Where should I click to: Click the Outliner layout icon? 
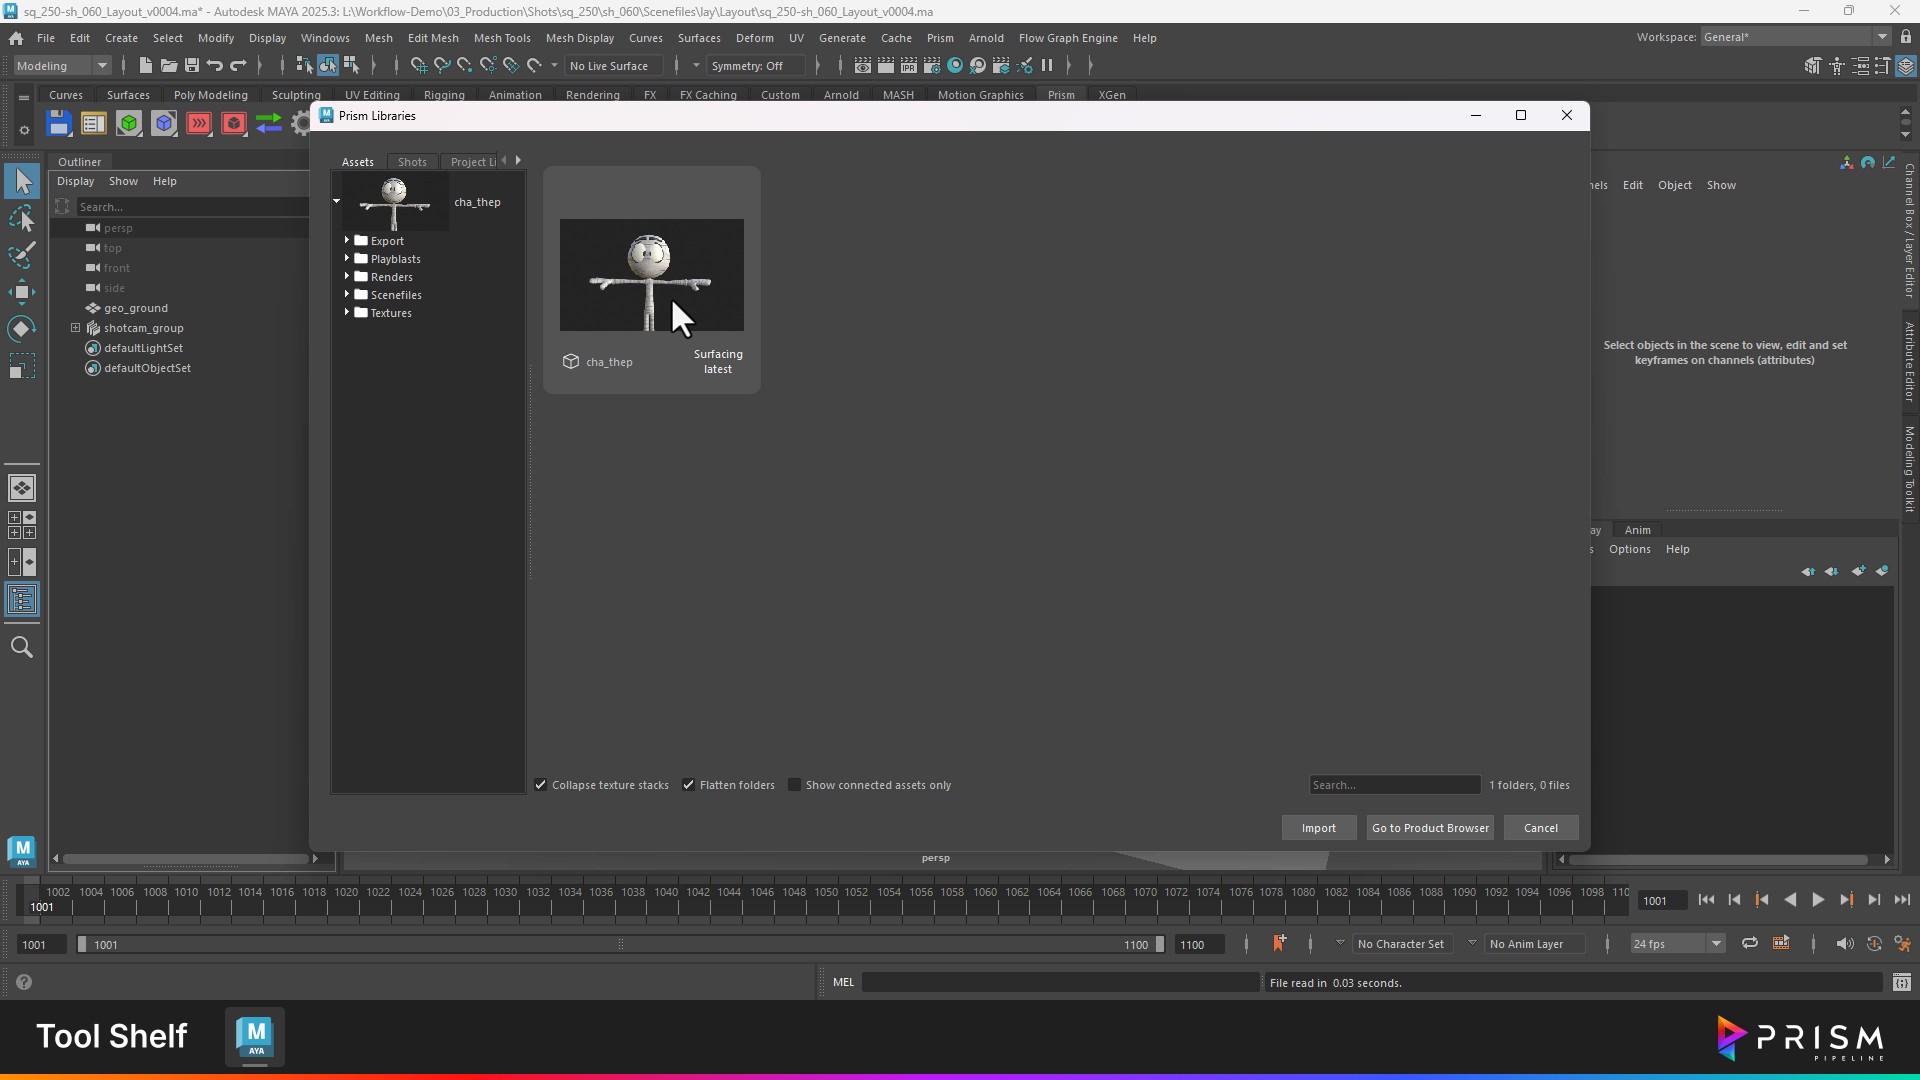[22, 600]
